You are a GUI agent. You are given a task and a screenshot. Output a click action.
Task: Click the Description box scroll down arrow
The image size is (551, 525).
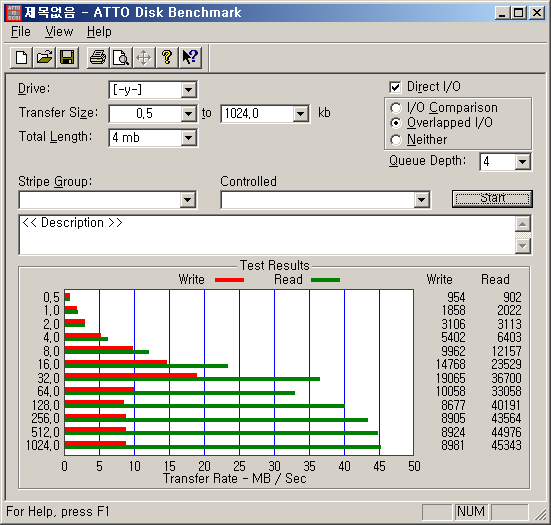click(x=523, y=246)
